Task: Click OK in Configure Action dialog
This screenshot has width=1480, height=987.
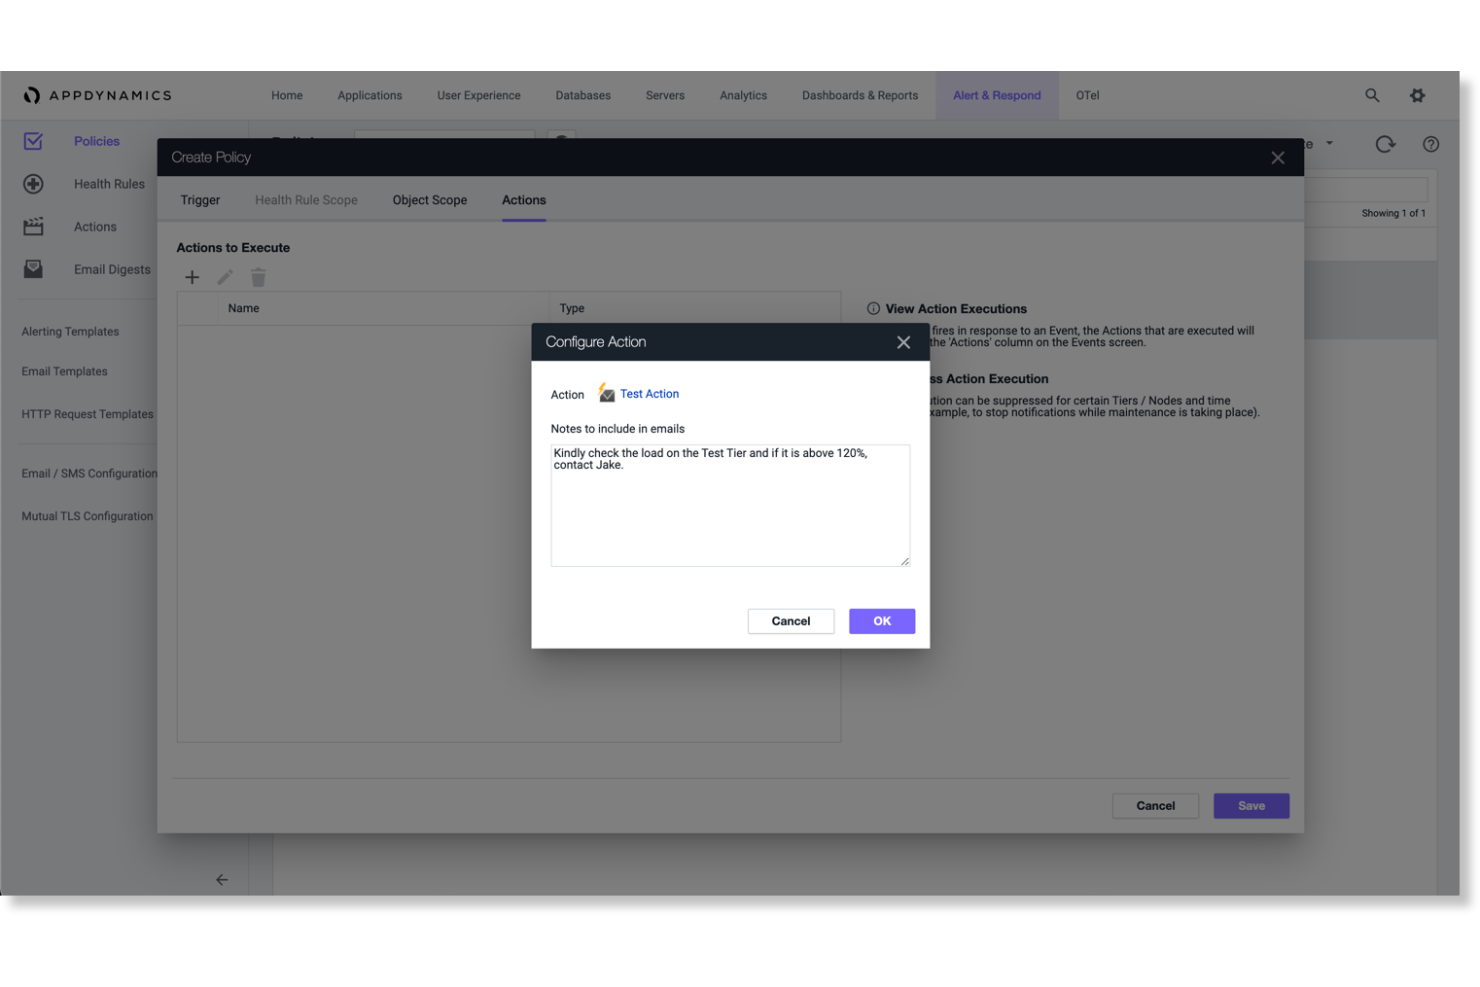Action: click(882, 621)
